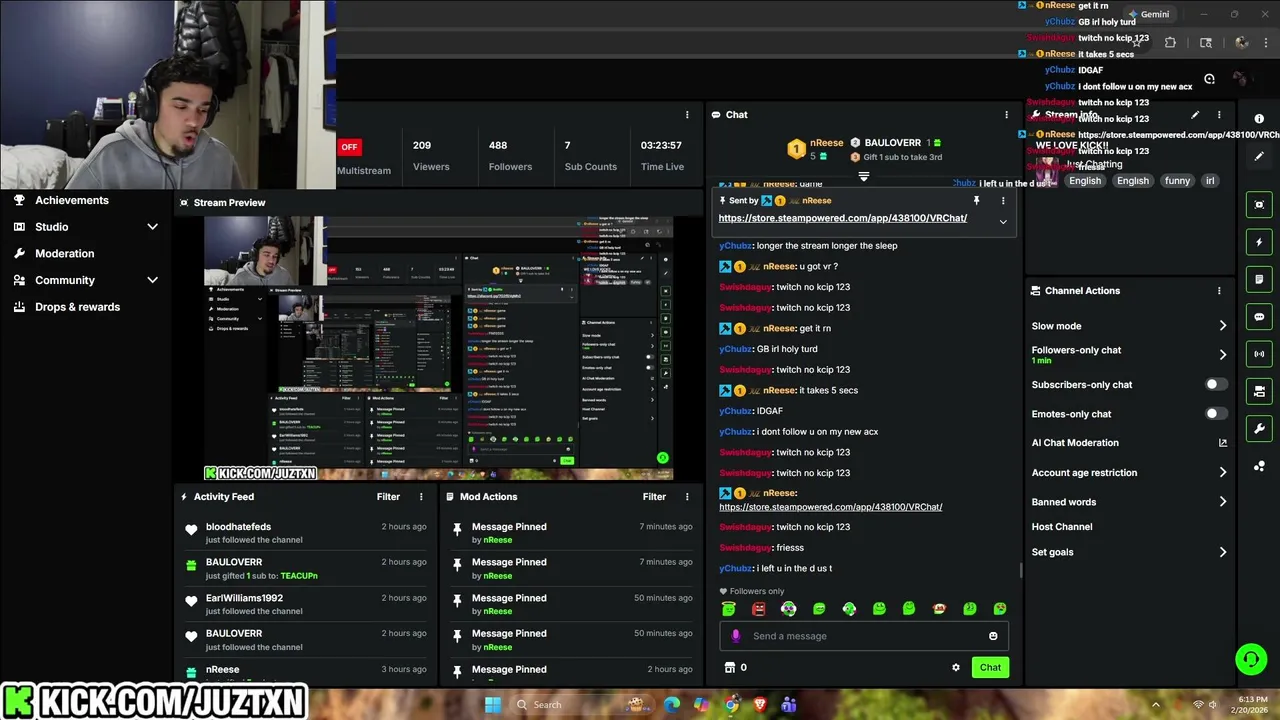Image resolution: width=1280 pixels, height=720 pixels.
Task: Click the info icon in the right toolbar
Action: click(x=1259, y=119)
